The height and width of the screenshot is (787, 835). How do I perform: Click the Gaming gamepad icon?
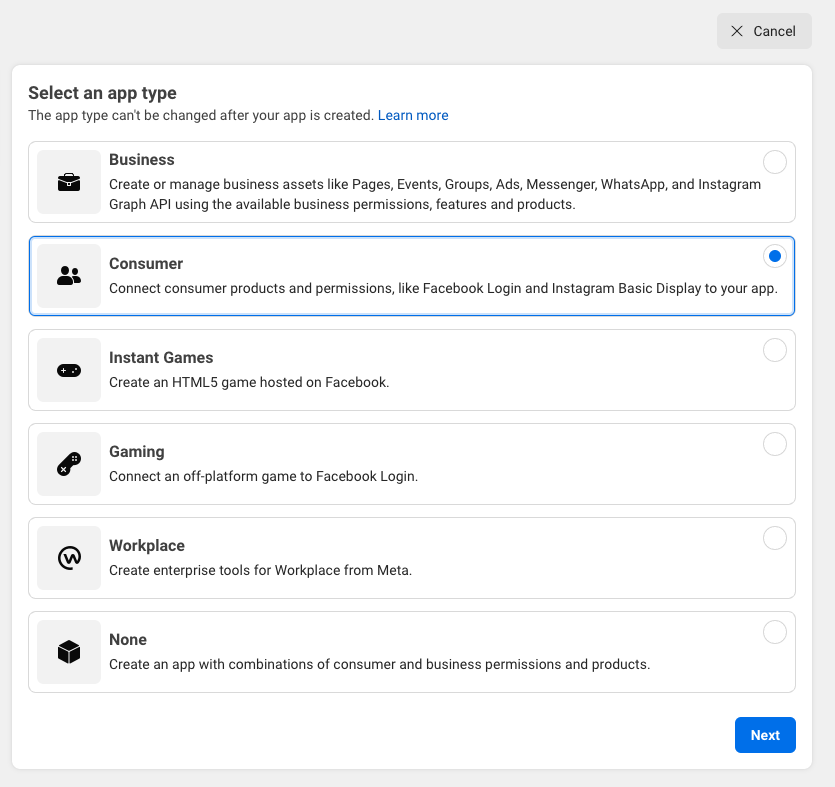(69, 464)
